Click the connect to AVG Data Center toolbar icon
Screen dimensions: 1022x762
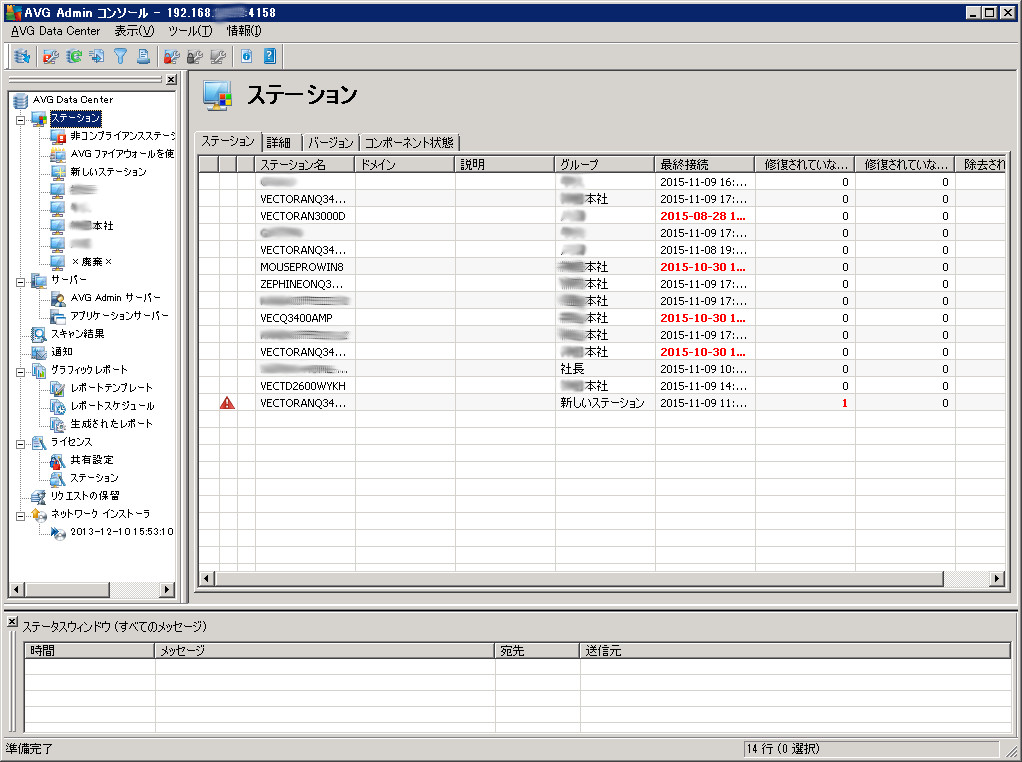22,57
